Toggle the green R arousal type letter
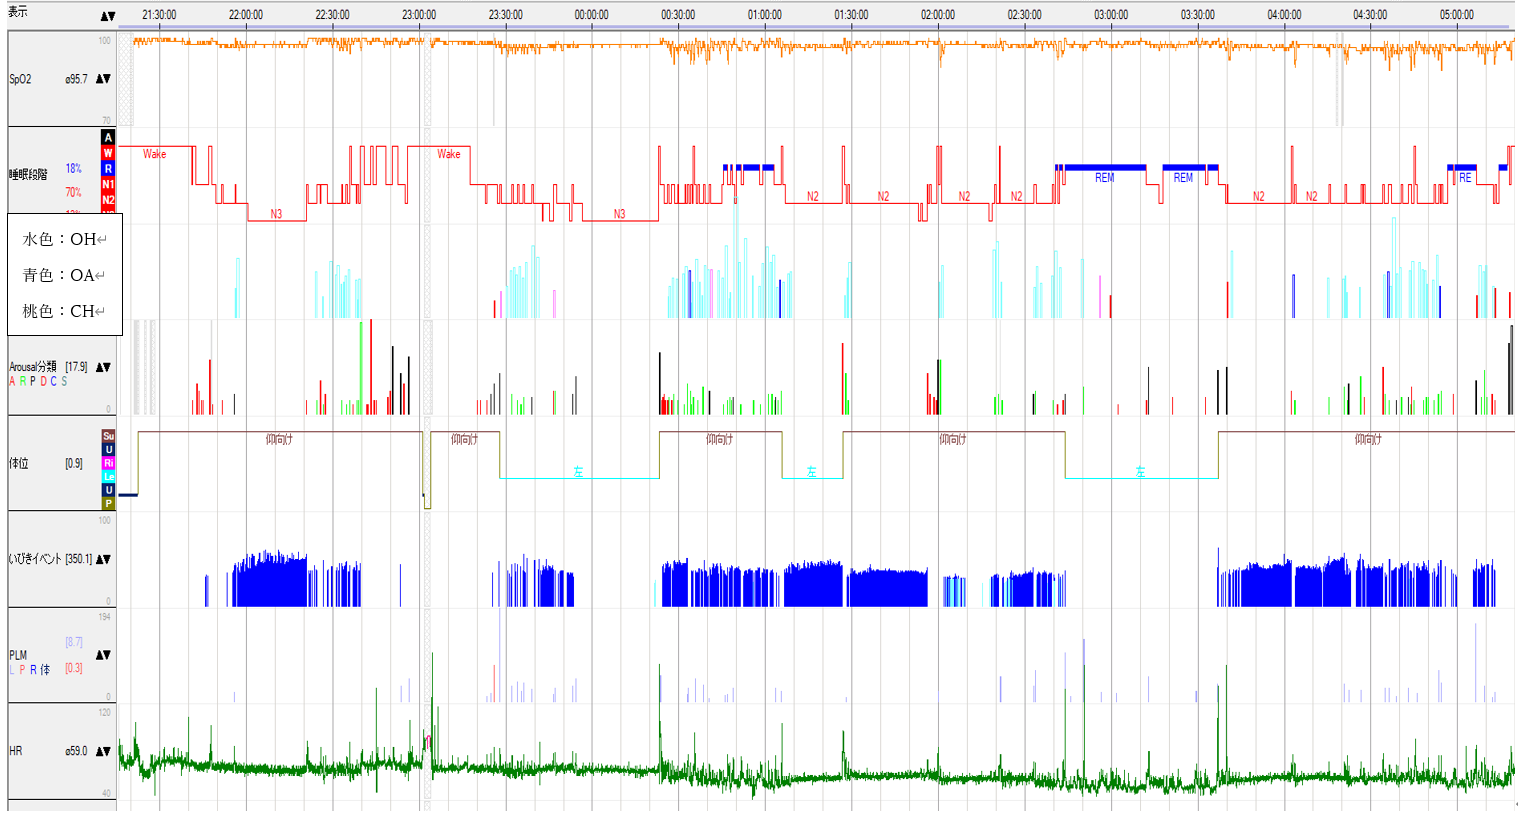This screenshot has height=816, width=1518. coord(22,381)
